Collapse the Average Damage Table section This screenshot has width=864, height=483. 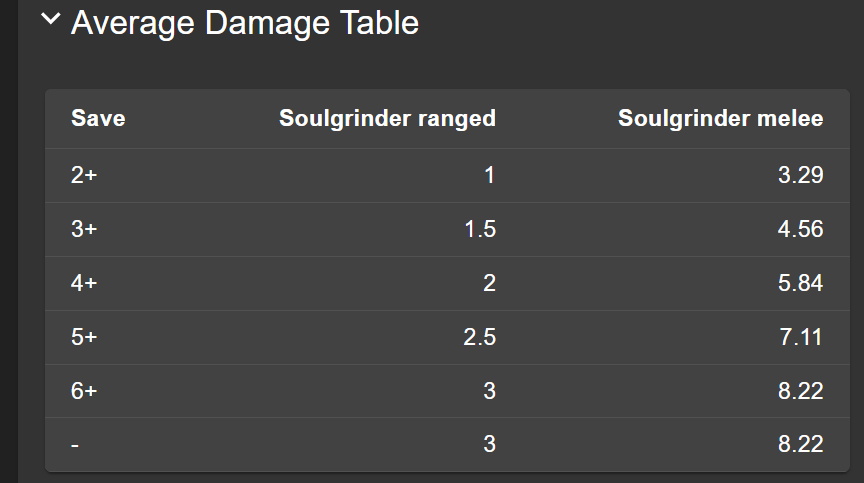tap(51, 20)
